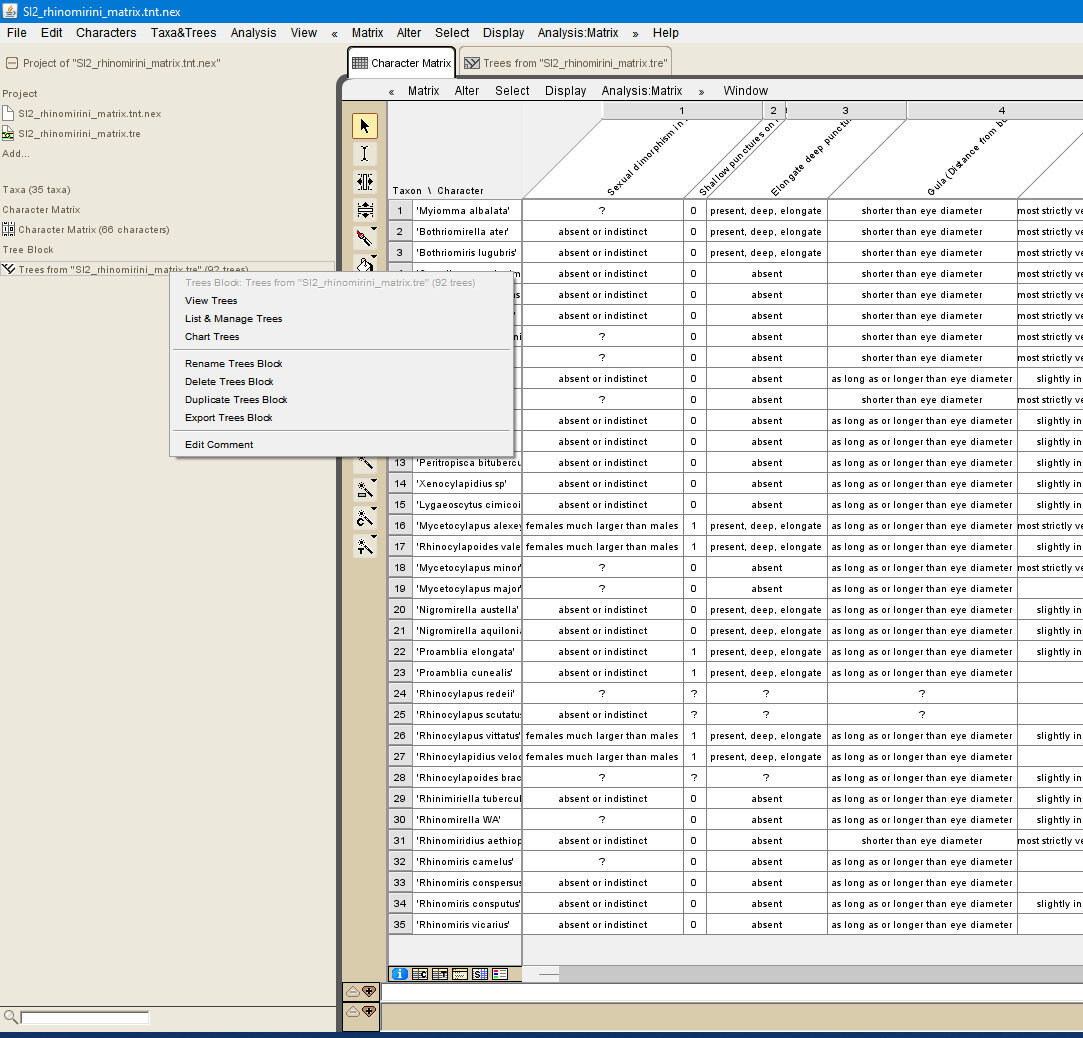Click the tree block icon beside Trees from entry
This screenshot has width=1083, height=1038.
pyautogui.click(x=8, y=269)
